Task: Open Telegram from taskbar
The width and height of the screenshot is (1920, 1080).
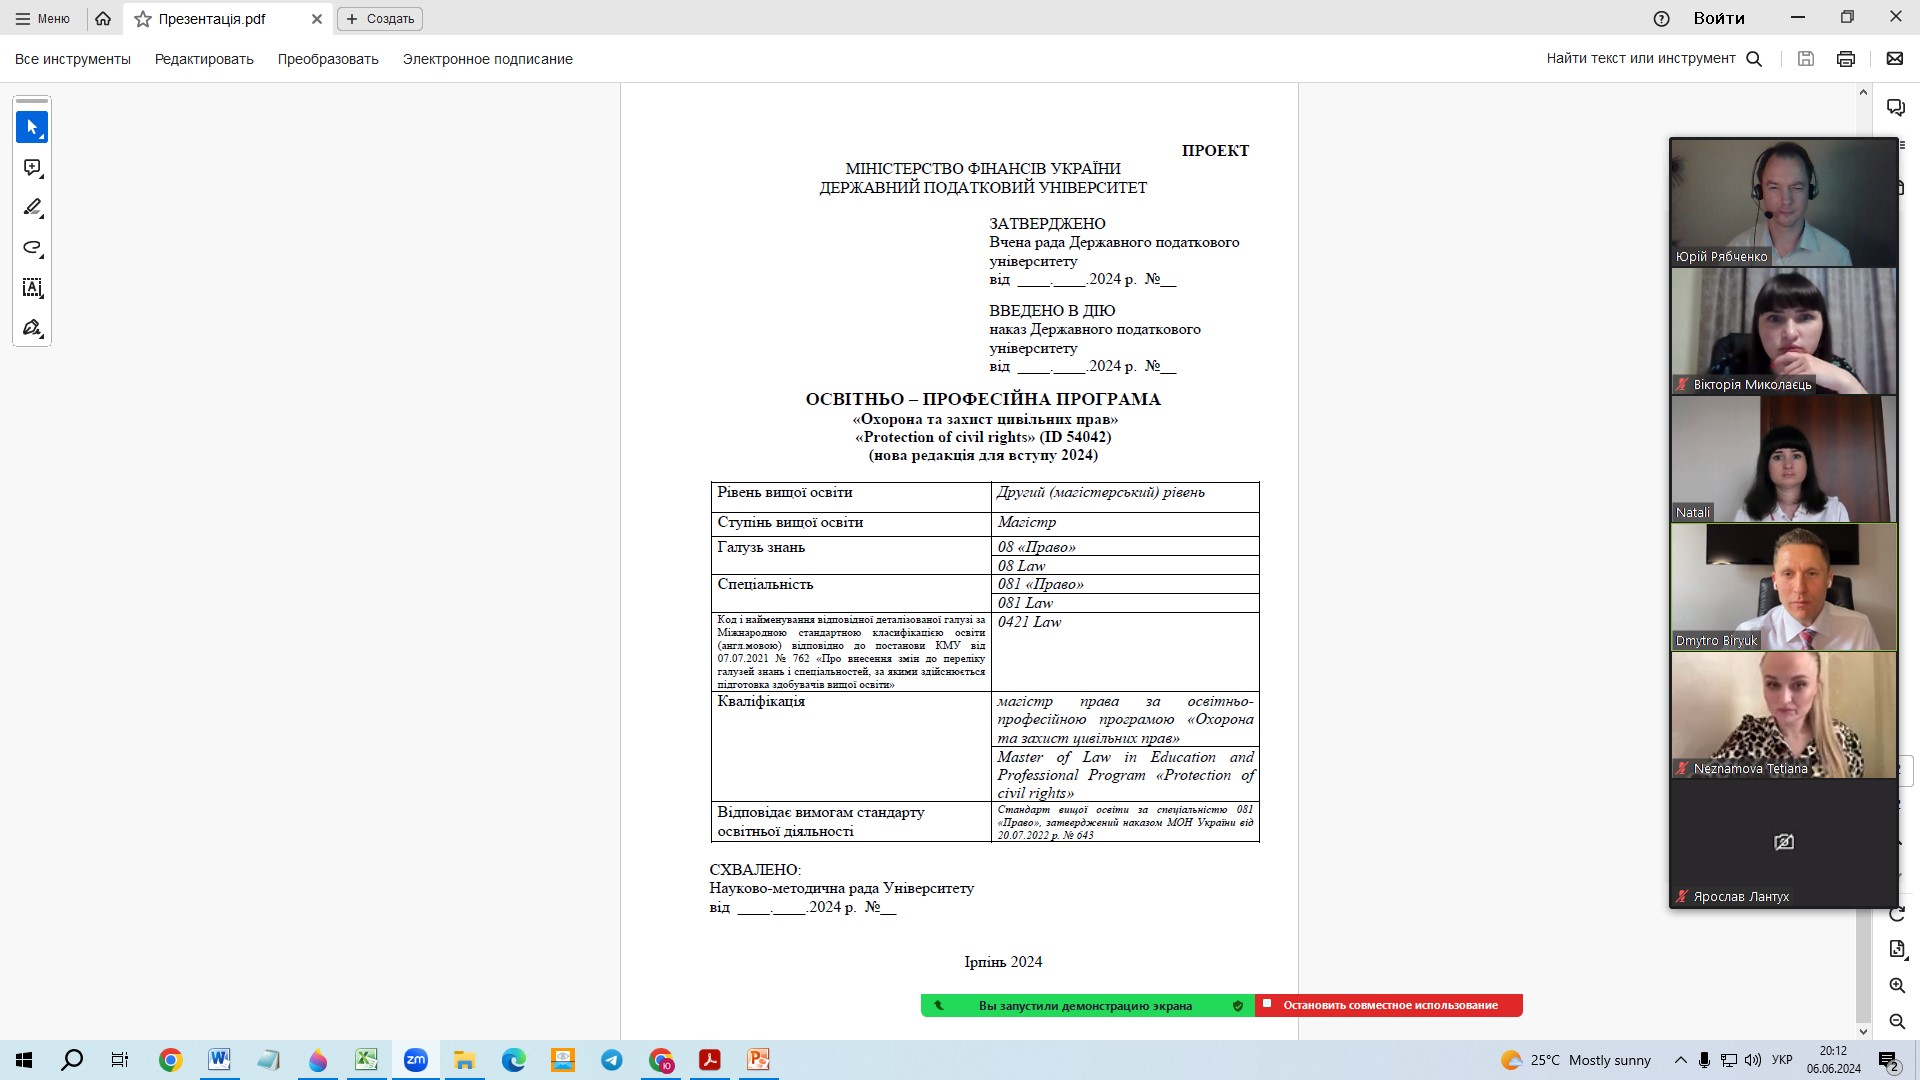Action: pos(611,1060)
